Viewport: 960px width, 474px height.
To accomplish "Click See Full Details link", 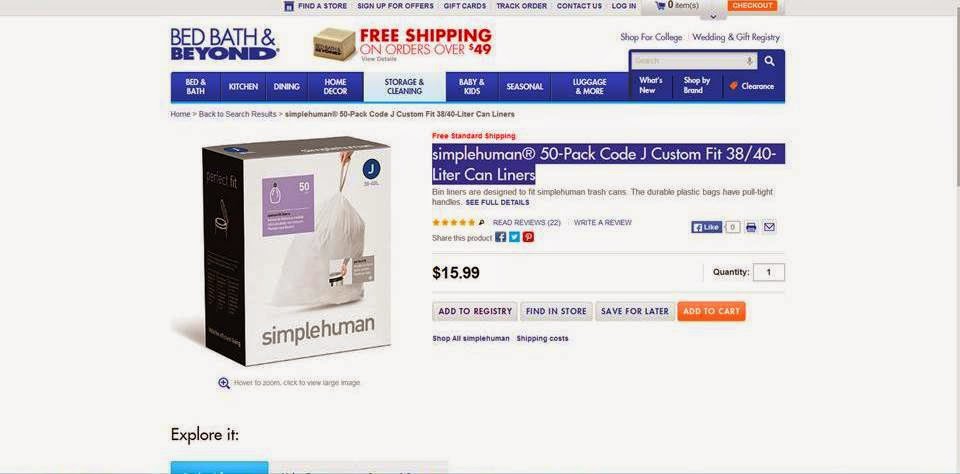I will click(497, 202).
